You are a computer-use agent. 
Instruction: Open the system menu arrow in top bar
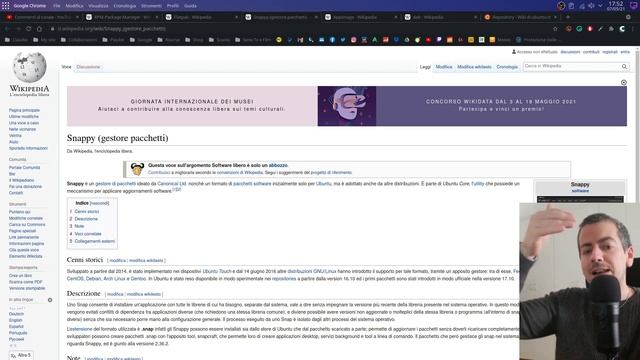click(600, 6)
